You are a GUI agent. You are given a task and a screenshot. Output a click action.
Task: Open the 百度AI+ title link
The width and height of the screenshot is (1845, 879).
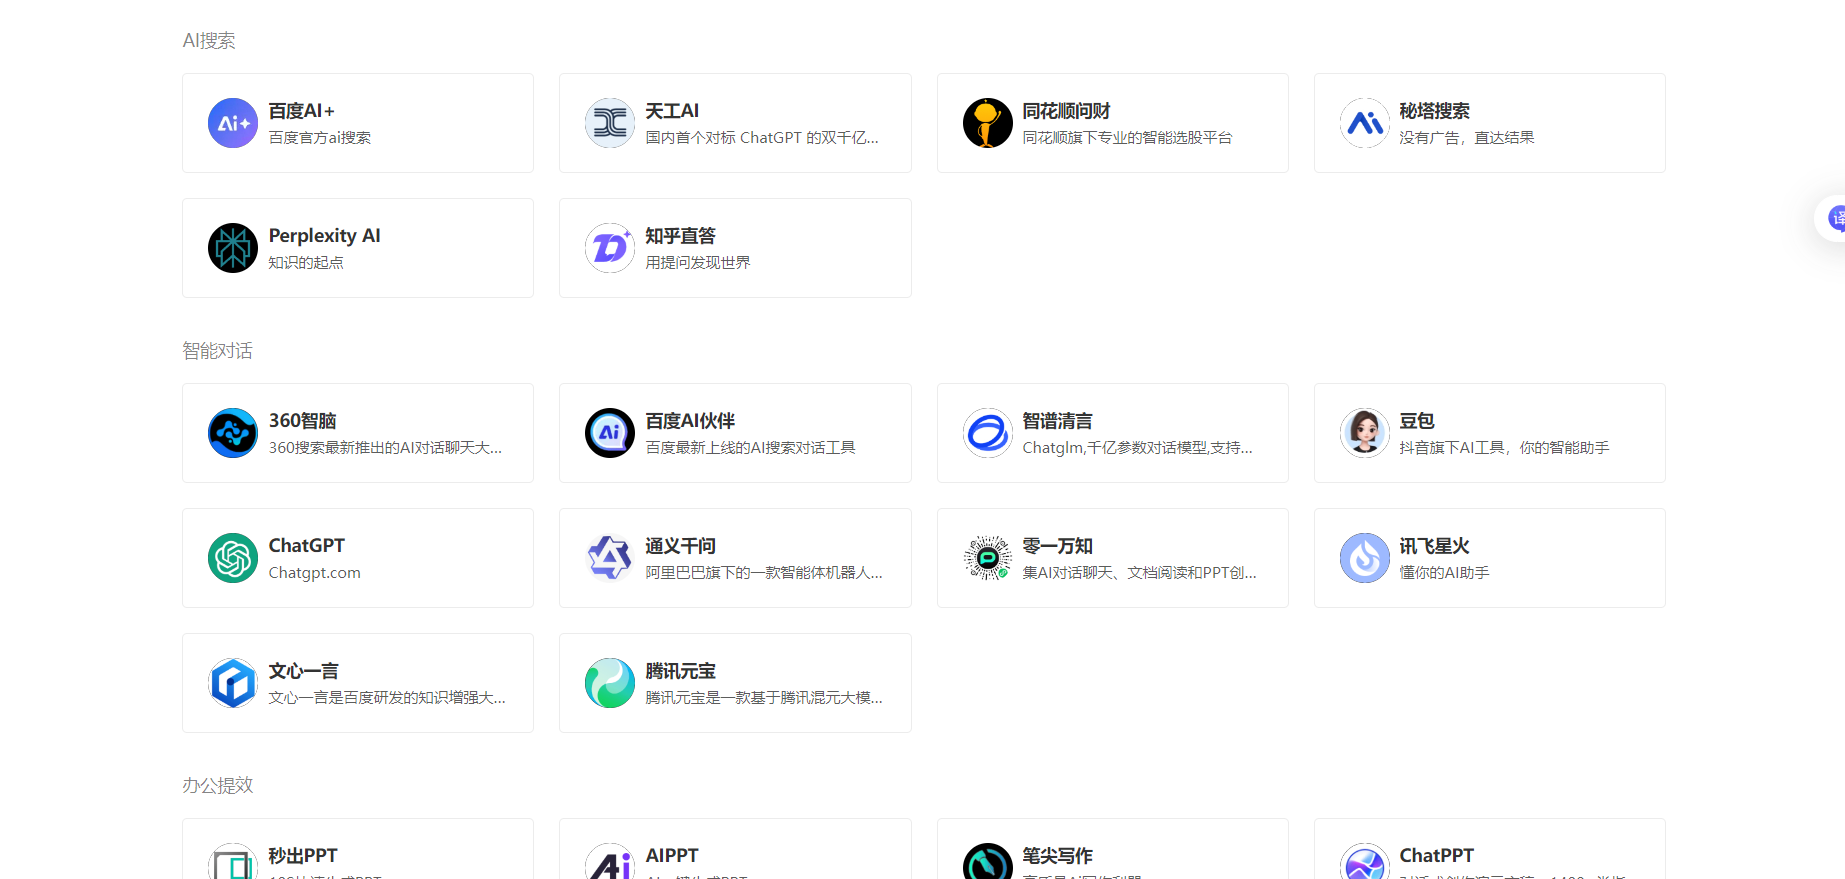[x=302, y=111]
